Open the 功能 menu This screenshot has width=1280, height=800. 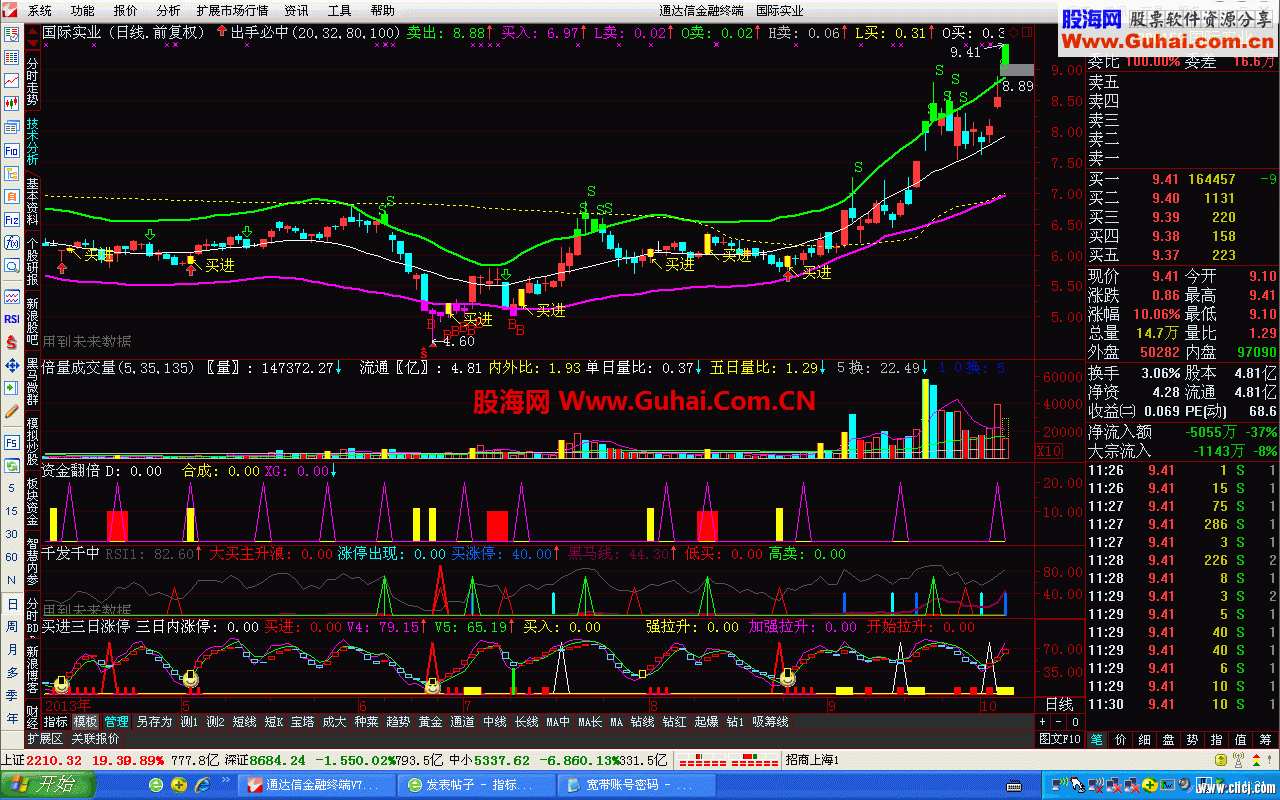83,11
